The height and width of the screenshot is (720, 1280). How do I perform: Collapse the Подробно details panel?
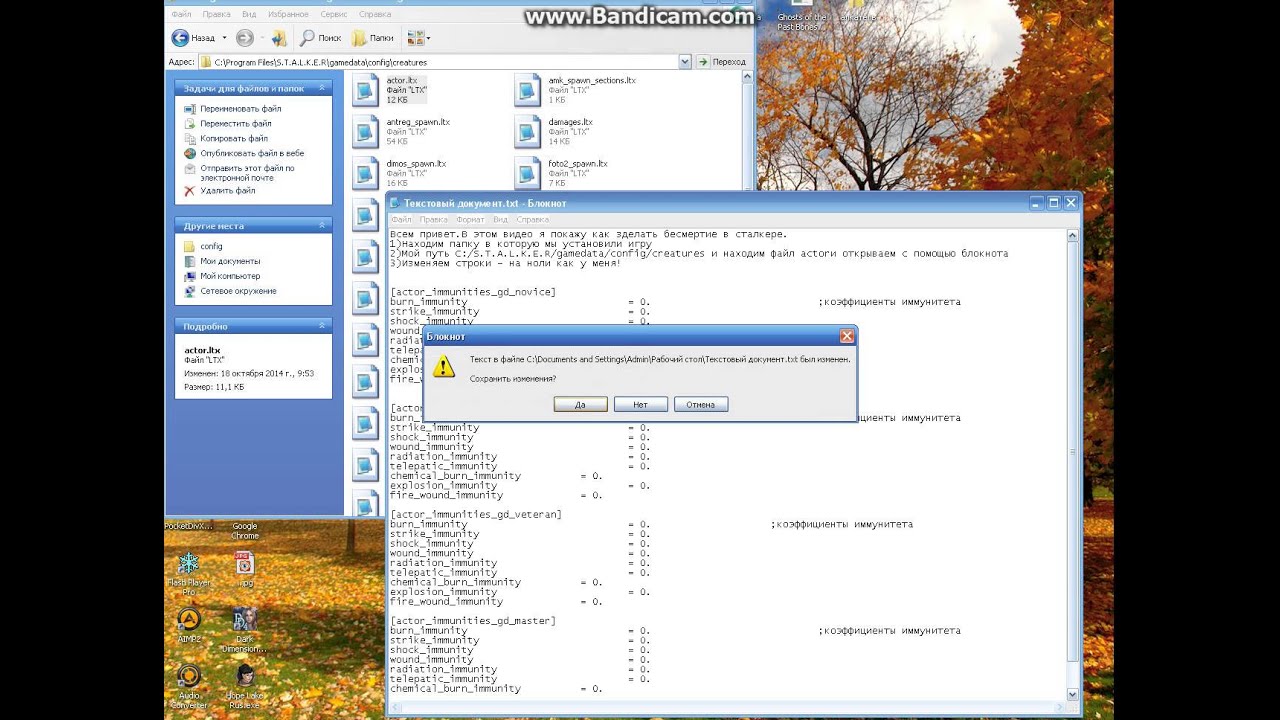[322, 326]
